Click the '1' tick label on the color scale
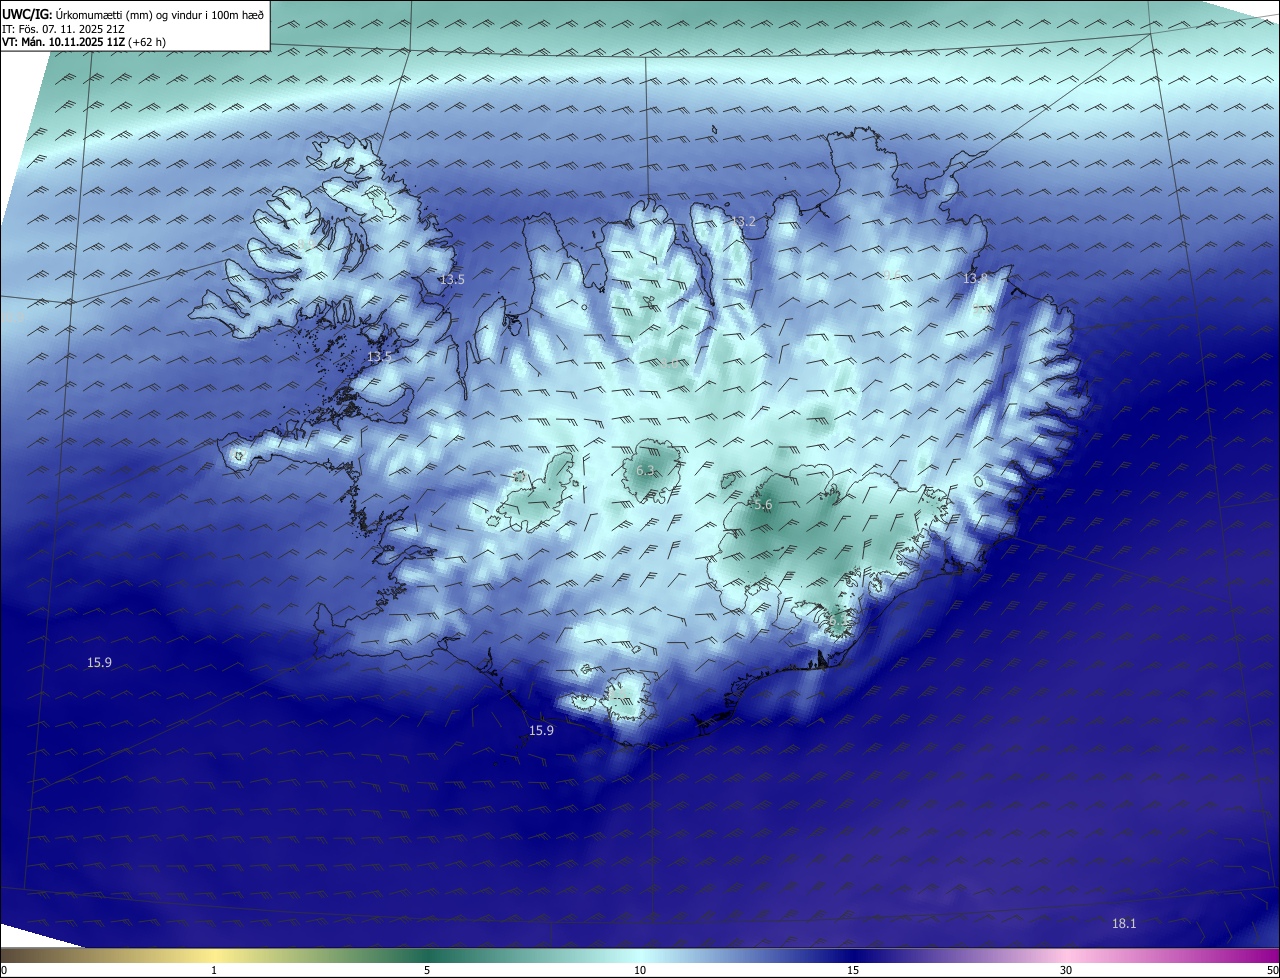Screen dimensions: 1280x978 (x=214, y=970)
